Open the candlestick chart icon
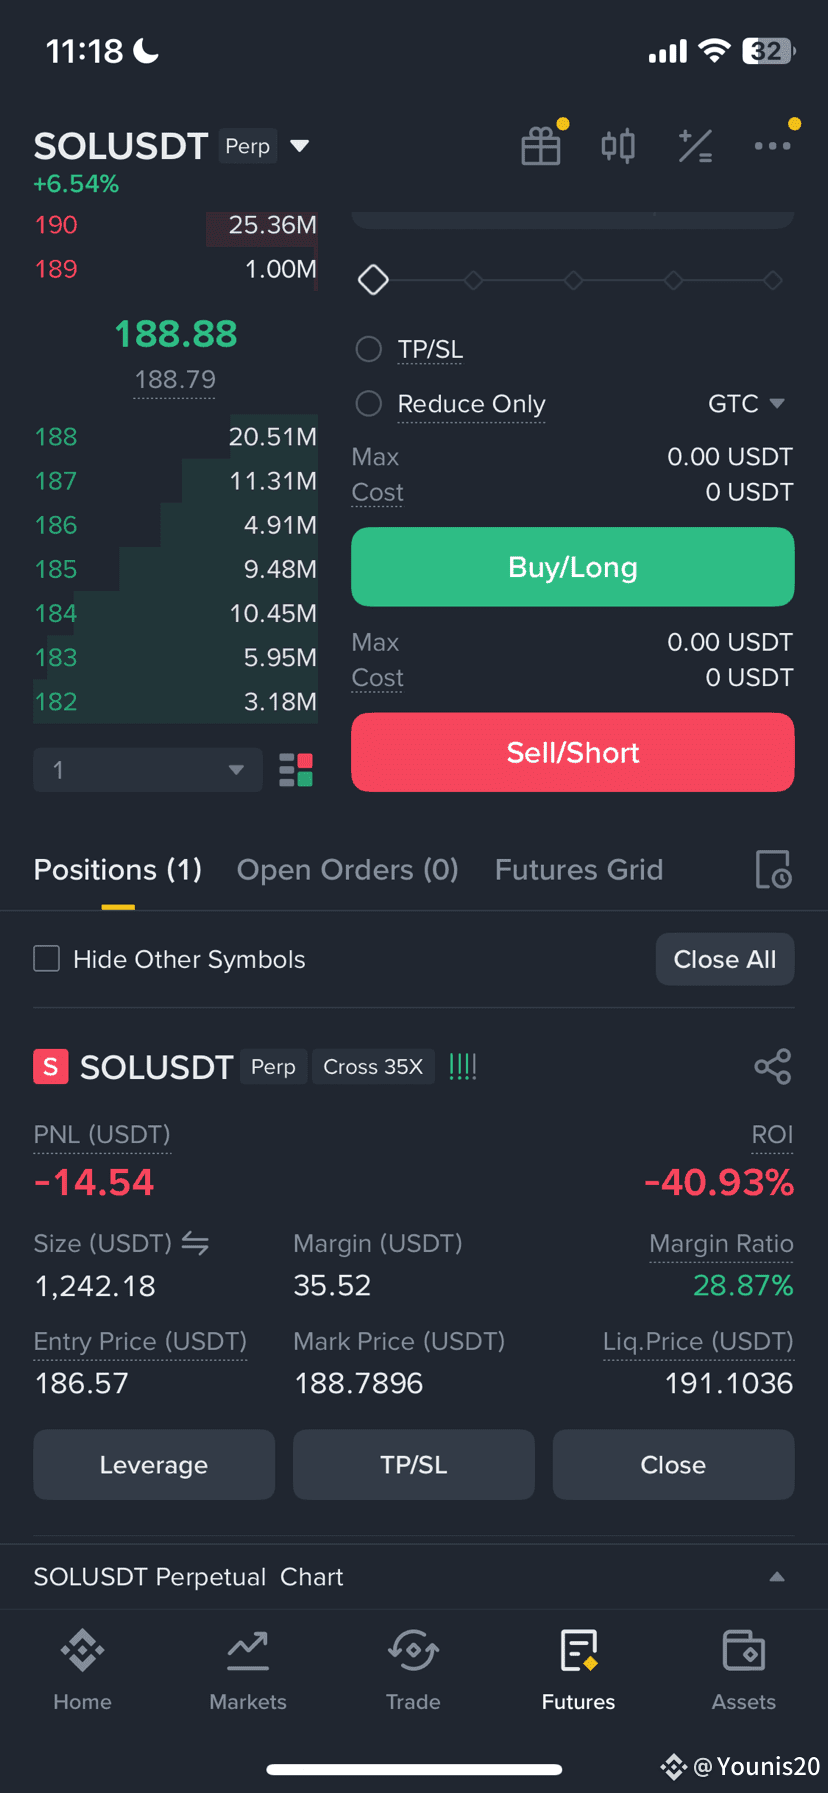The height and width of the screenshot is (1793, 828). (618, 146)
